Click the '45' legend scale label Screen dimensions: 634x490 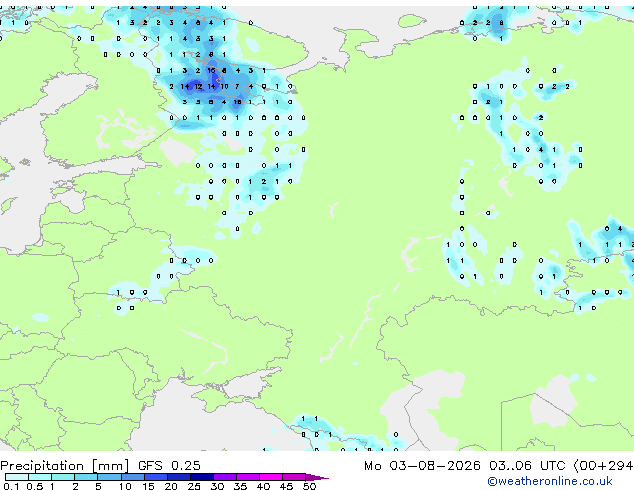pos(286,486)
